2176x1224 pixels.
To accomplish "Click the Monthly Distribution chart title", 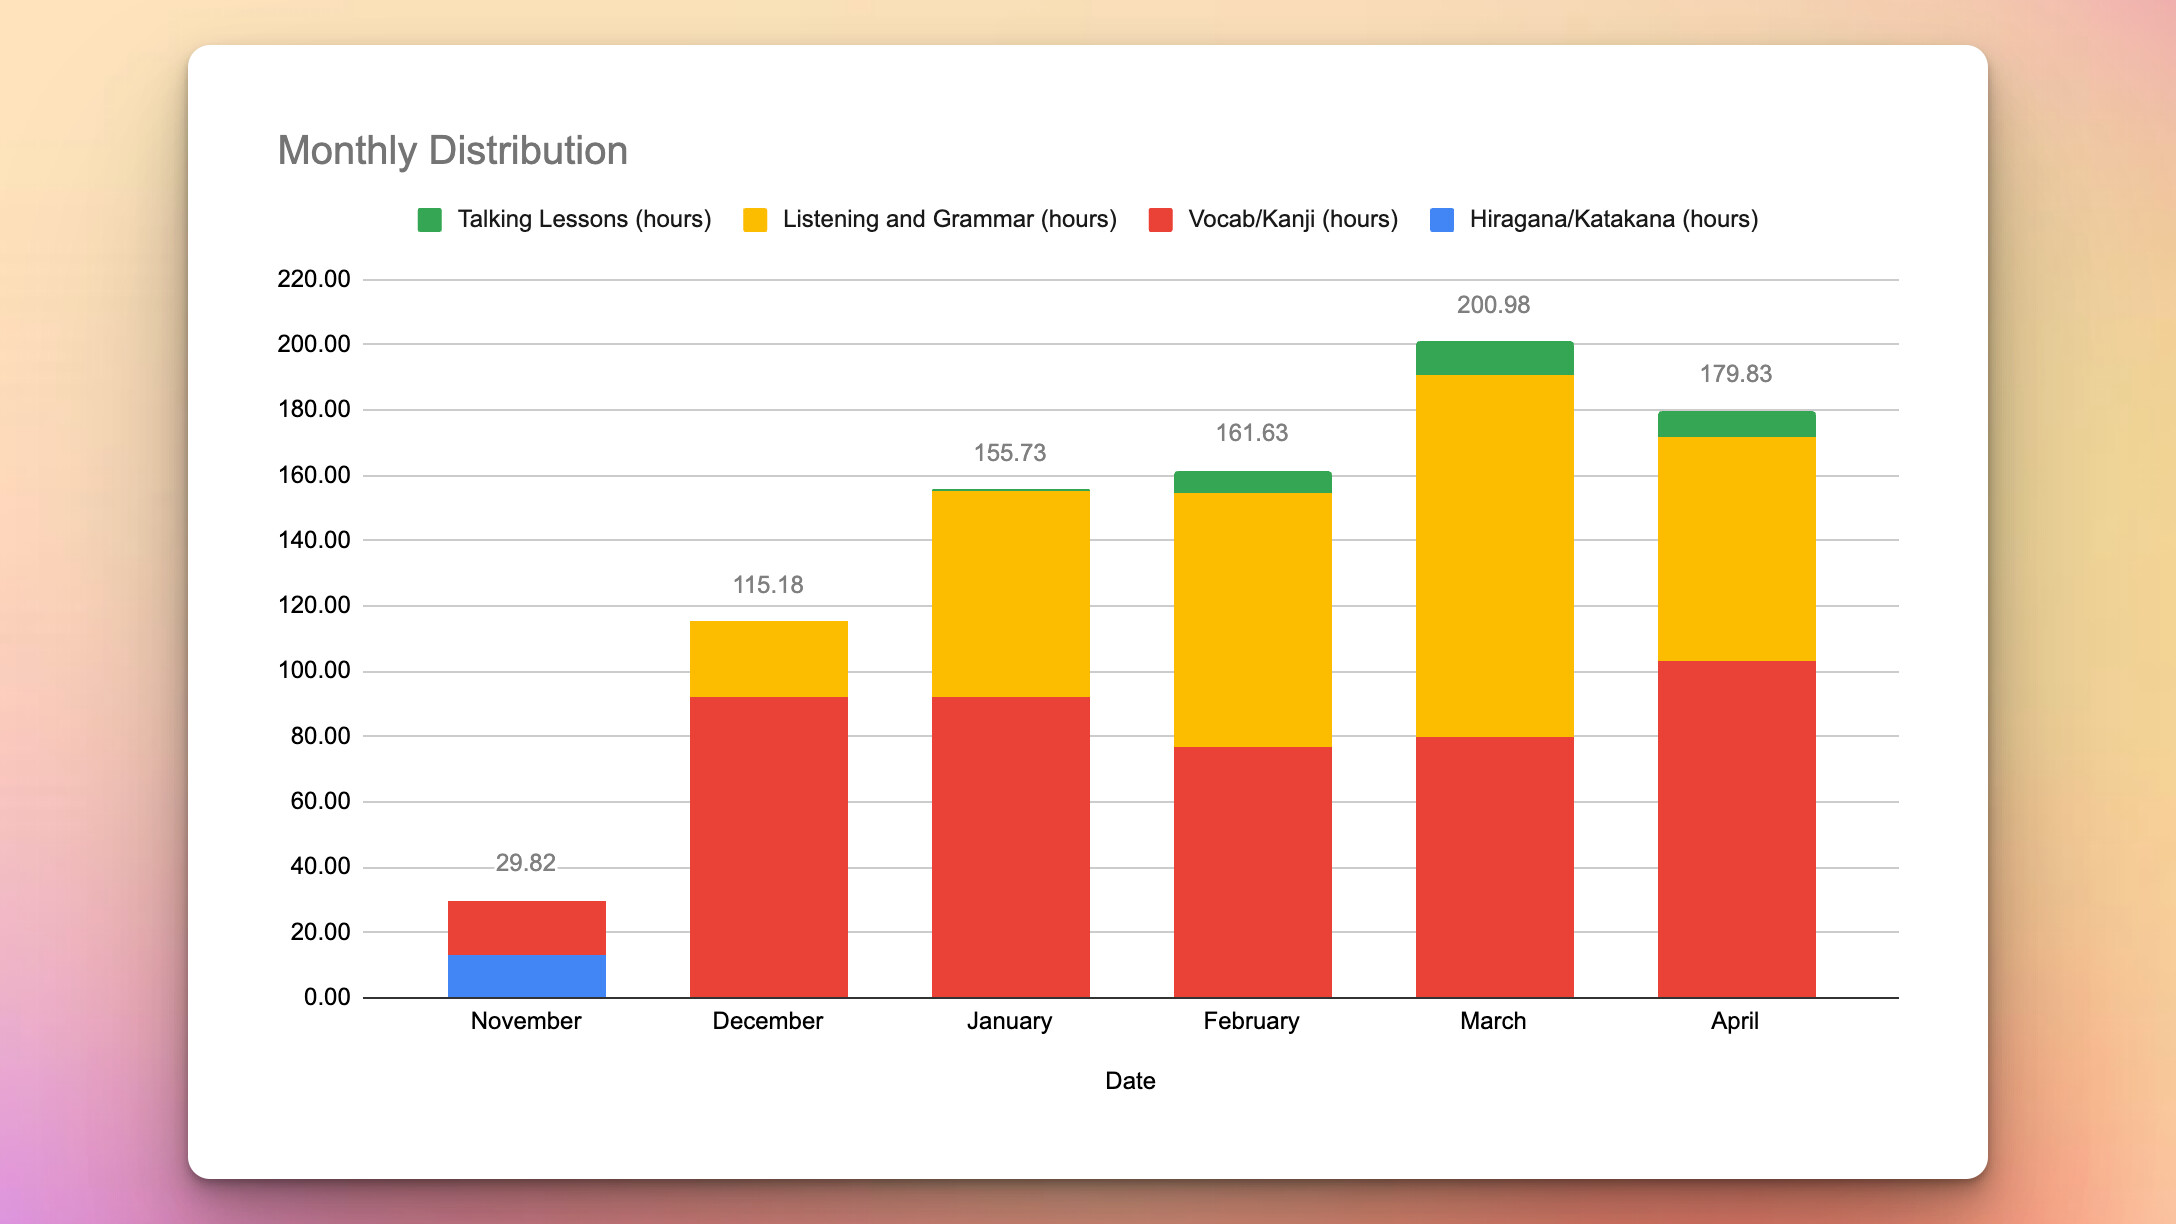I will coord(452,151).
